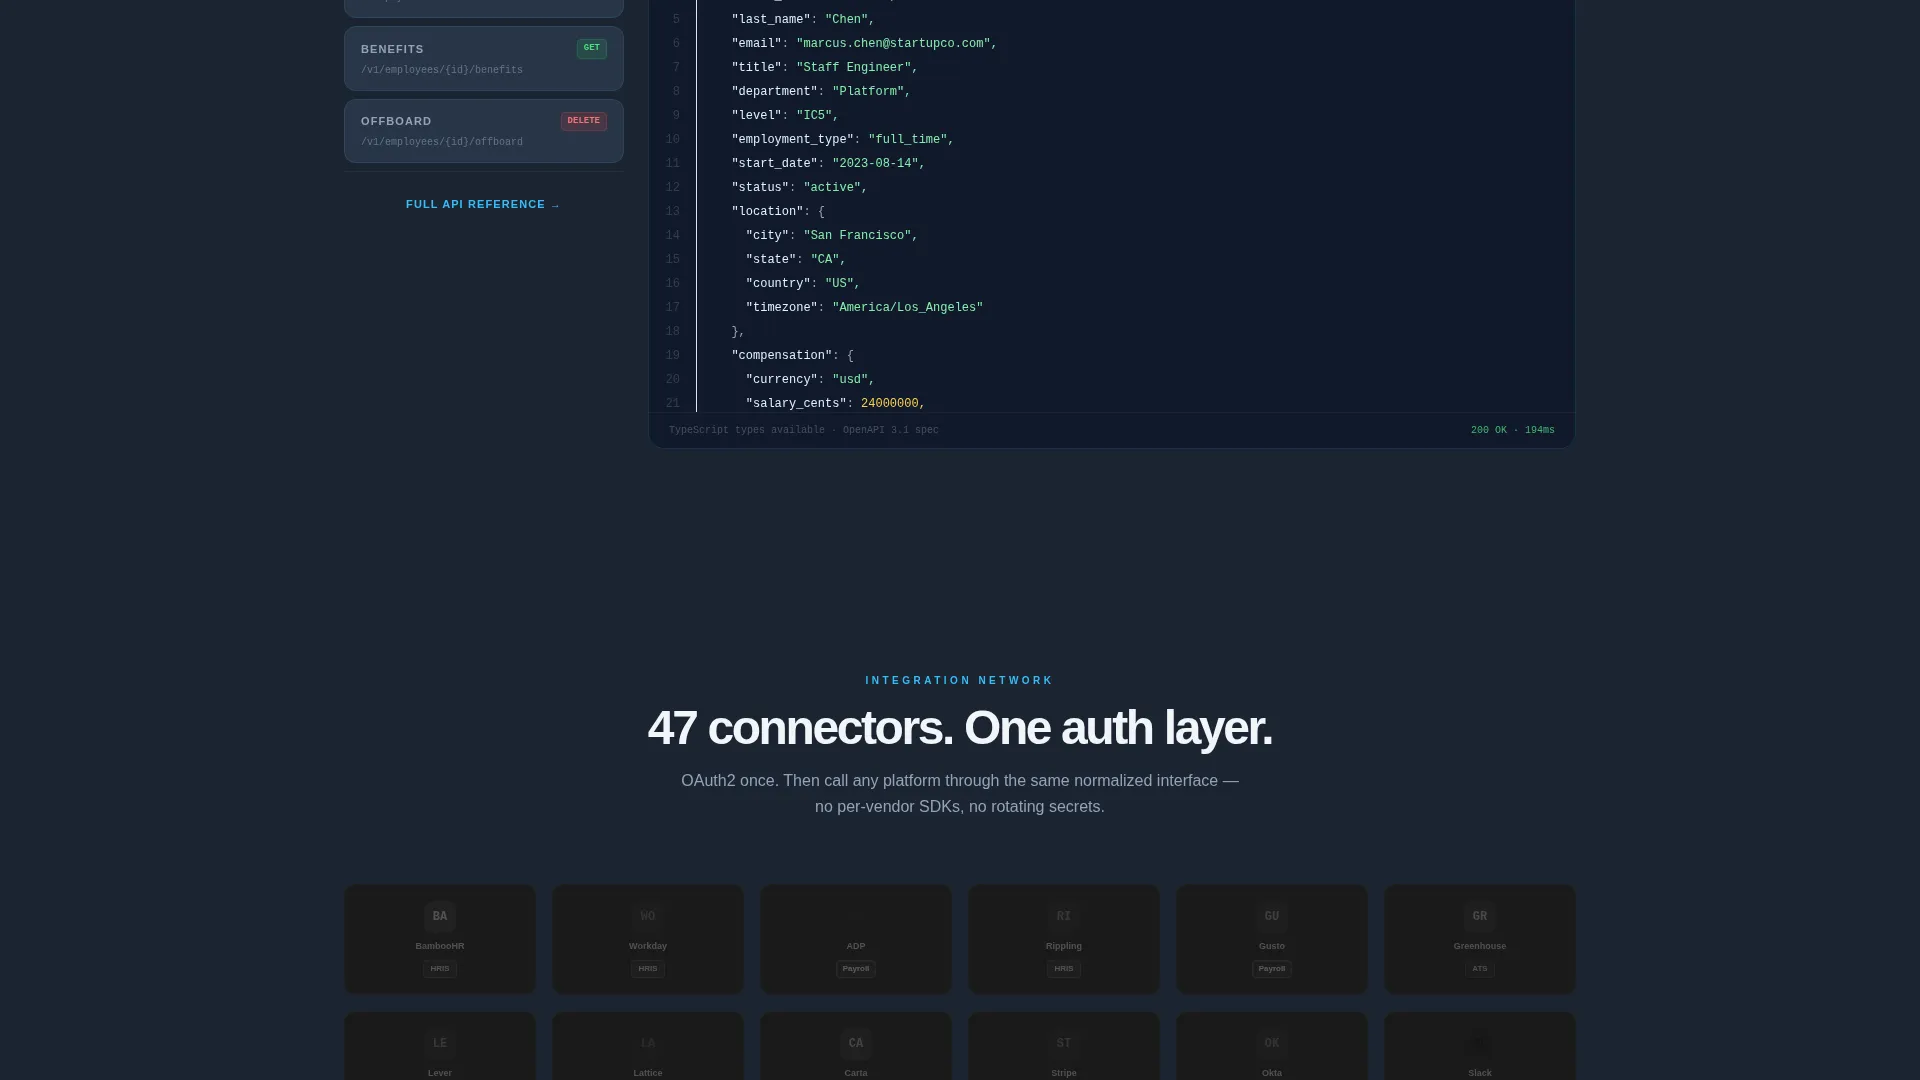The width and height of the screenshot is (1920, 1080).
Task: Click the Payroll tag on Gusto card
Action: coord(1272,969)
